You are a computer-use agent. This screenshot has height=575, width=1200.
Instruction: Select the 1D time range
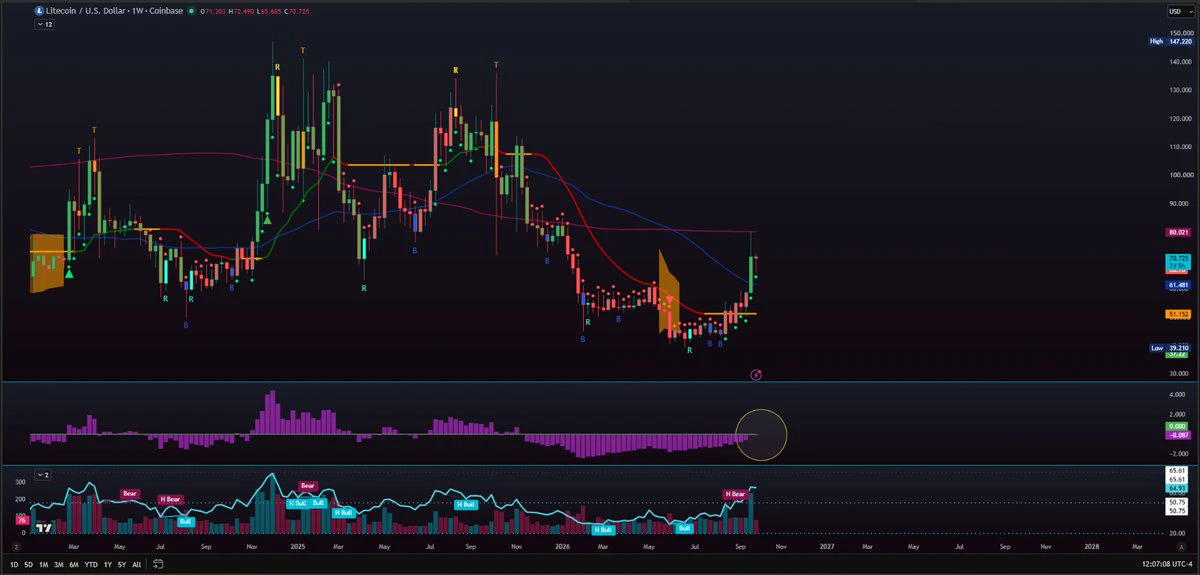click(14, 565)
